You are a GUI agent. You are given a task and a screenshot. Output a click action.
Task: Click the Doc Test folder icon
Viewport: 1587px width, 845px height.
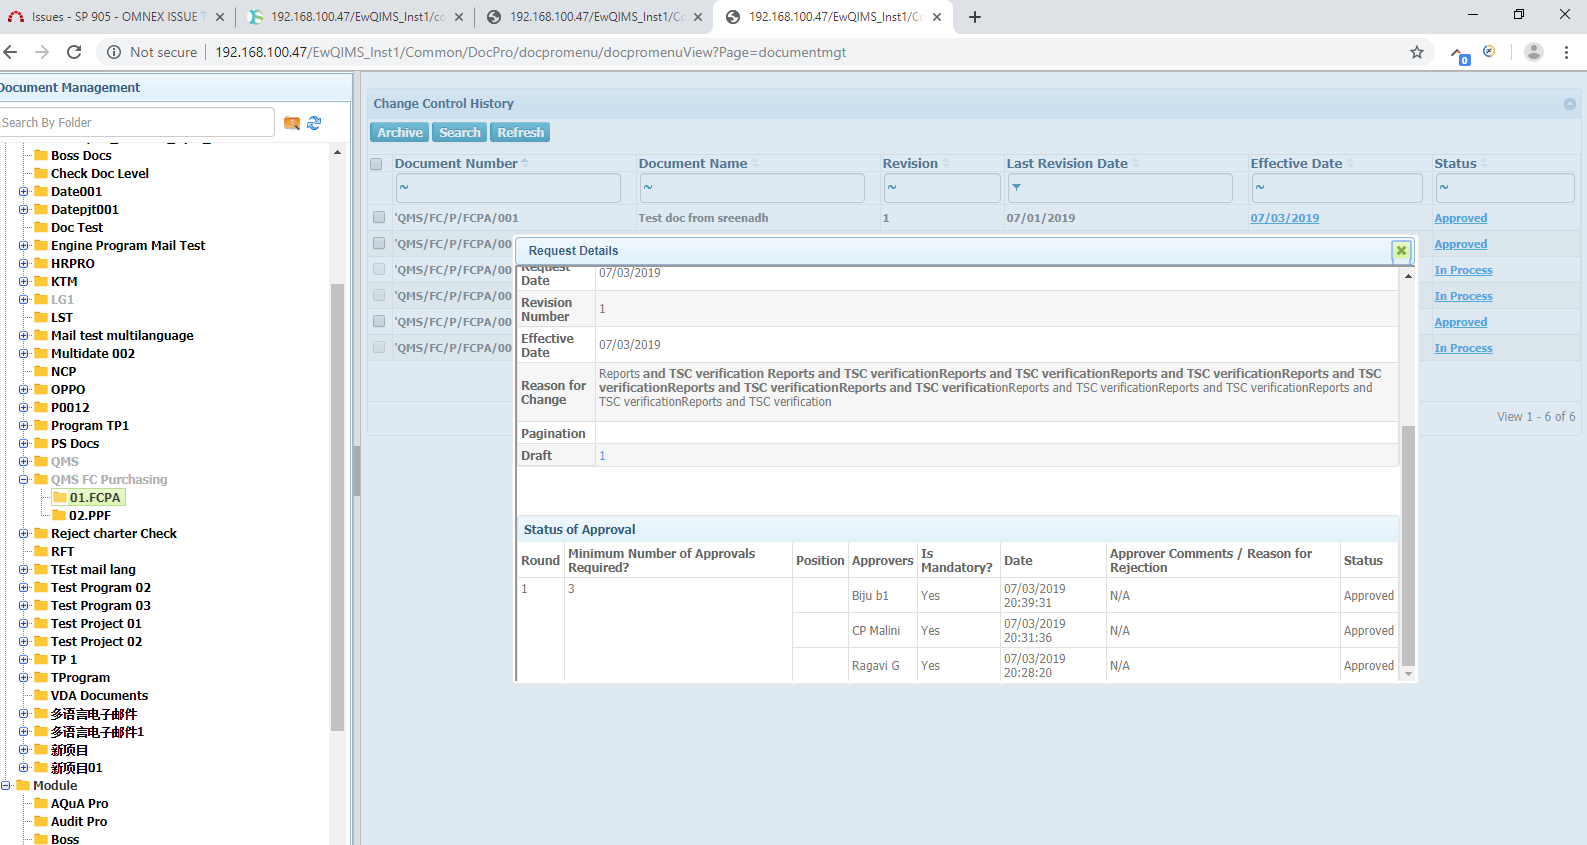click(41, 227)
